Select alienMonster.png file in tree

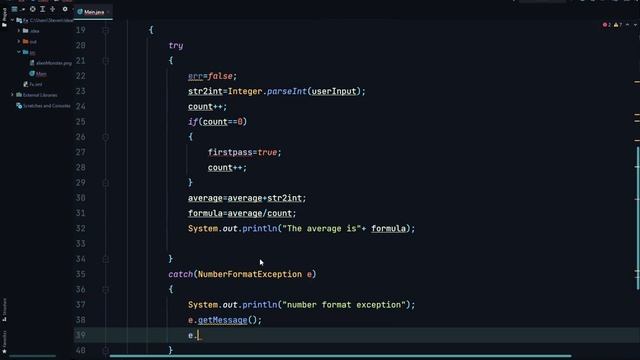coord(51,63)
